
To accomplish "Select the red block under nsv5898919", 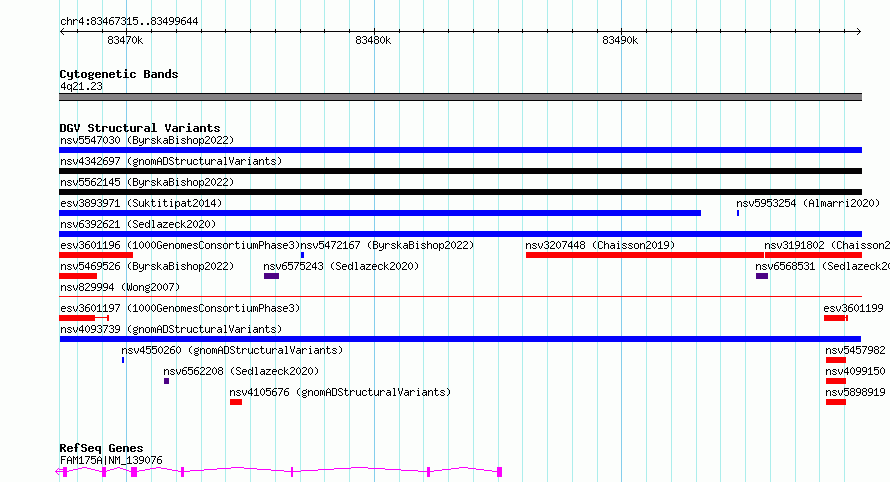I will [x=836, y=402].
